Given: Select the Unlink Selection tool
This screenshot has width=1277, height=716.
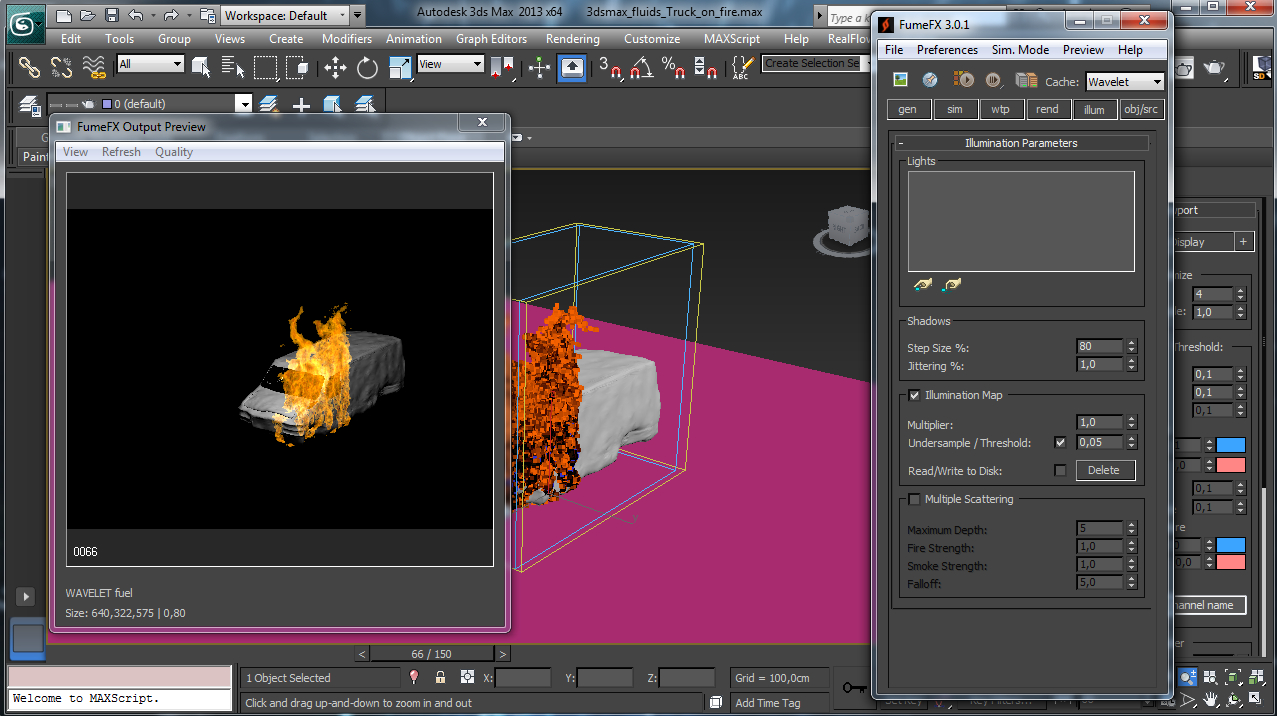Looking at the screenshot, I should click(x=61, y=67).
